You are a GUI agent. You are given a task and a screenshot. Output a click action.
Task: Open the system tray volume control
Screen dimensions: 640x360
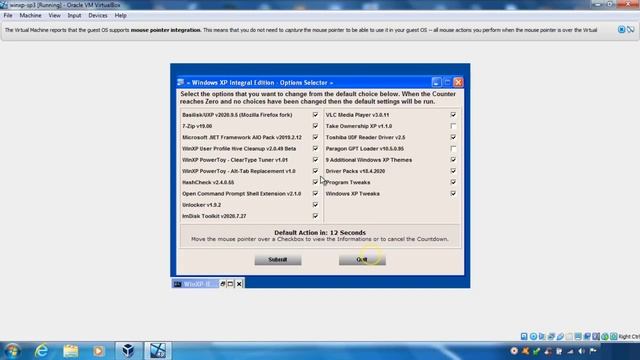[x=581, y=351]
